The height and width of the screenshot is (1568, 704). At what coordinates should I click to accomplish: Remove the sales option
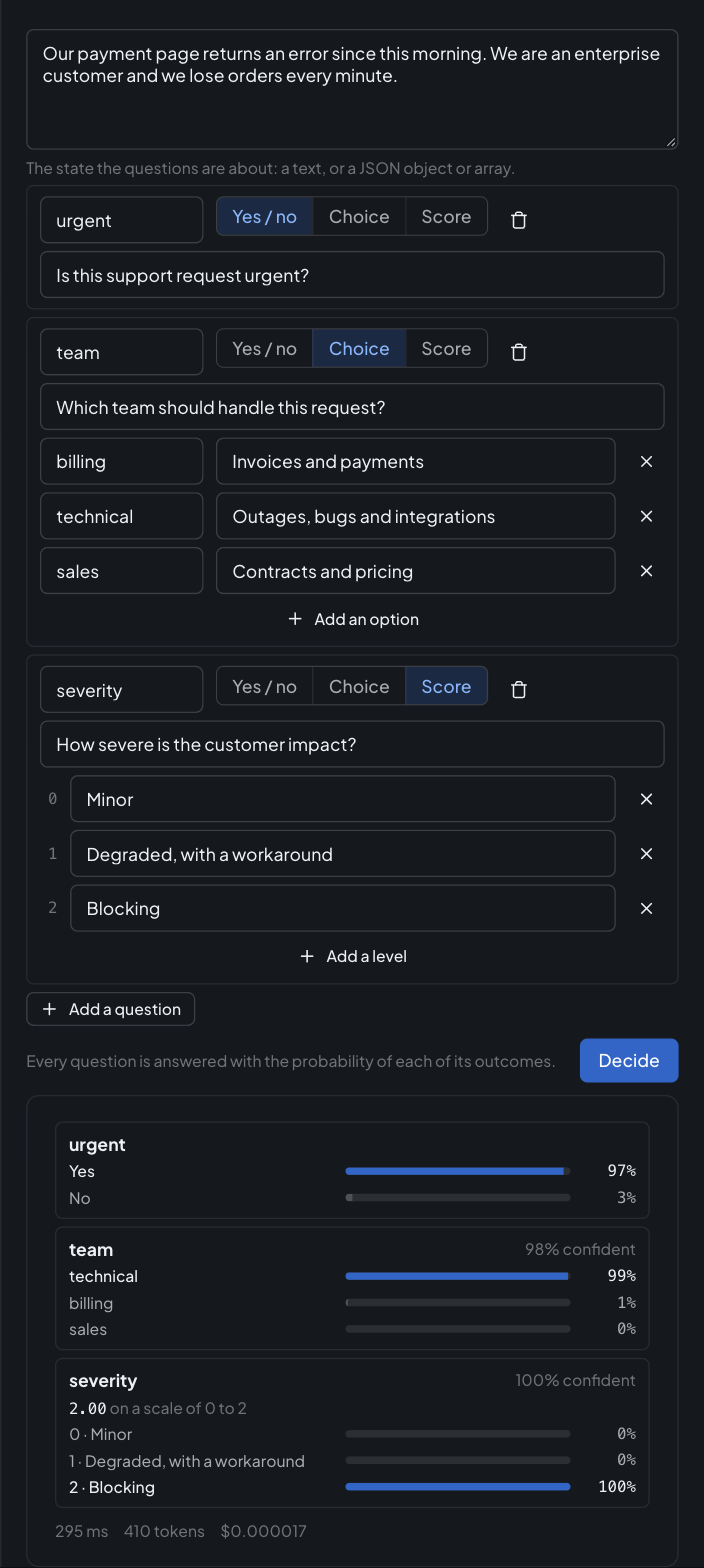pos(646,571)
